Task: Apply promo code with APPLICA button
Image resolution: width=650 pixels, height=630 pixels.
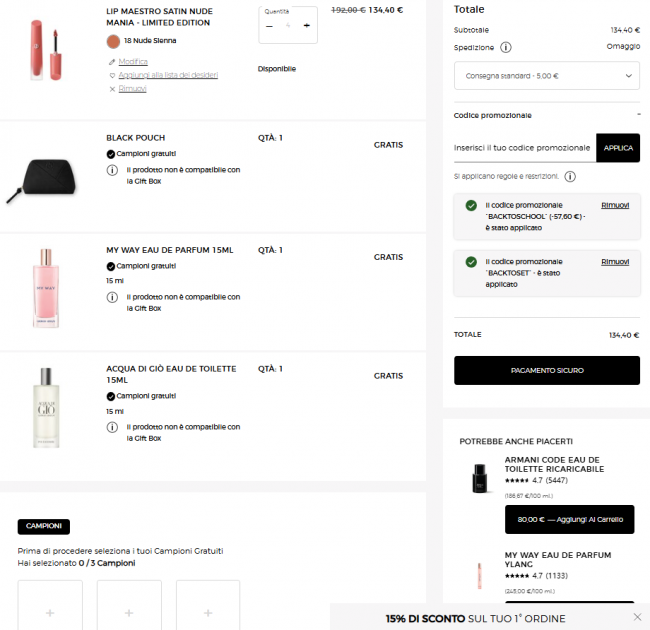Action: click(618, 148)
